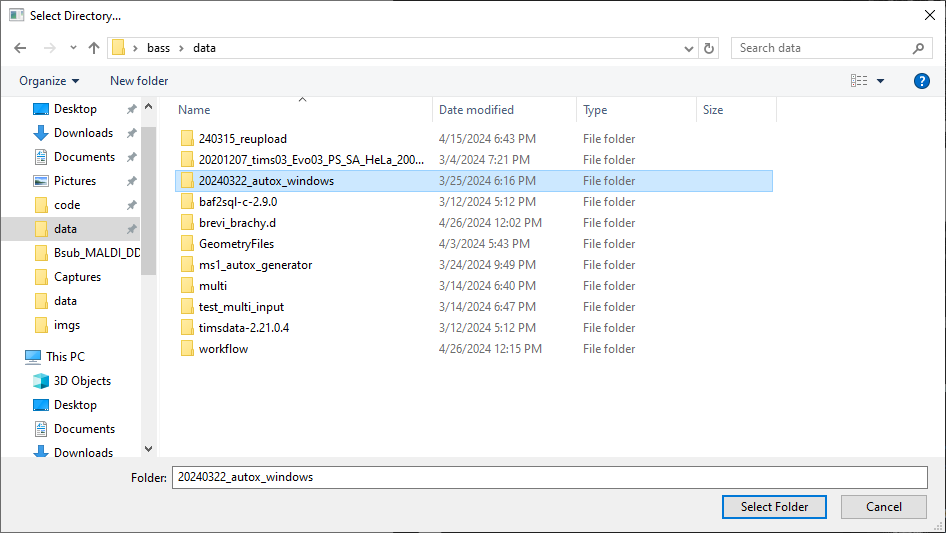Click the folder icon in address bar
This screenshot has height=533, width=946.
tap(119, 48)
